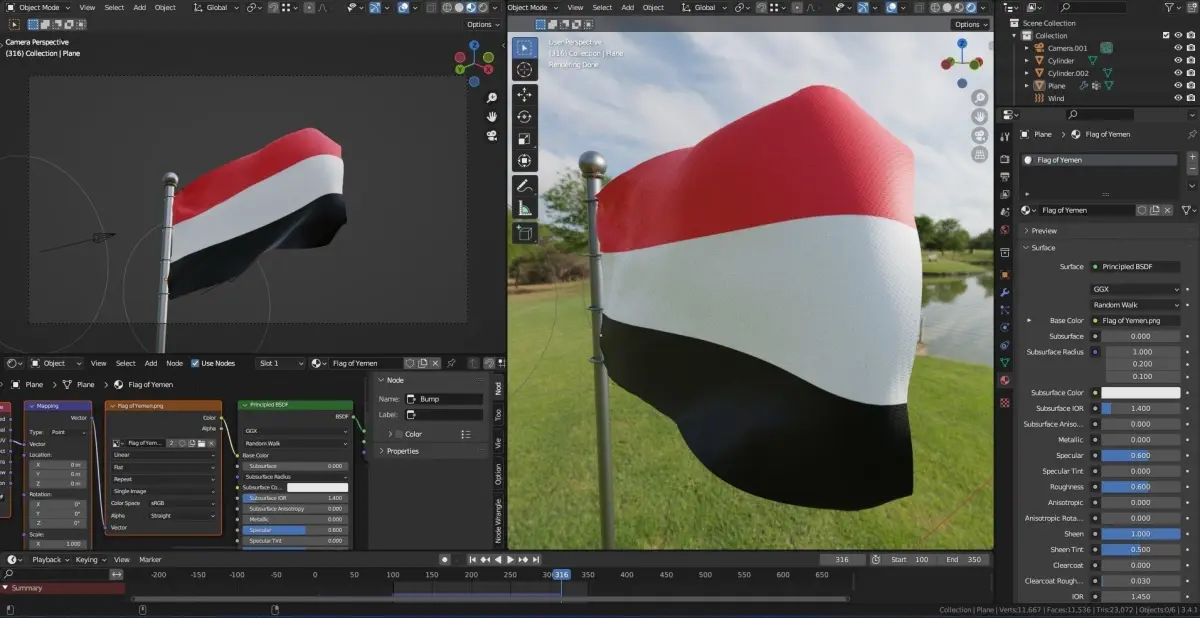Collapse the Surface panel
1200x618 pixels.
1044,247
